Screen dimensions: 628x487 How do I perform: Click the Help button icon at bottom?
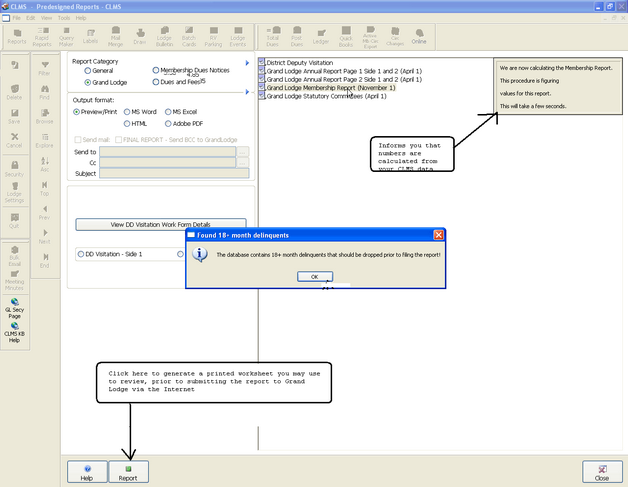(87, 472)
